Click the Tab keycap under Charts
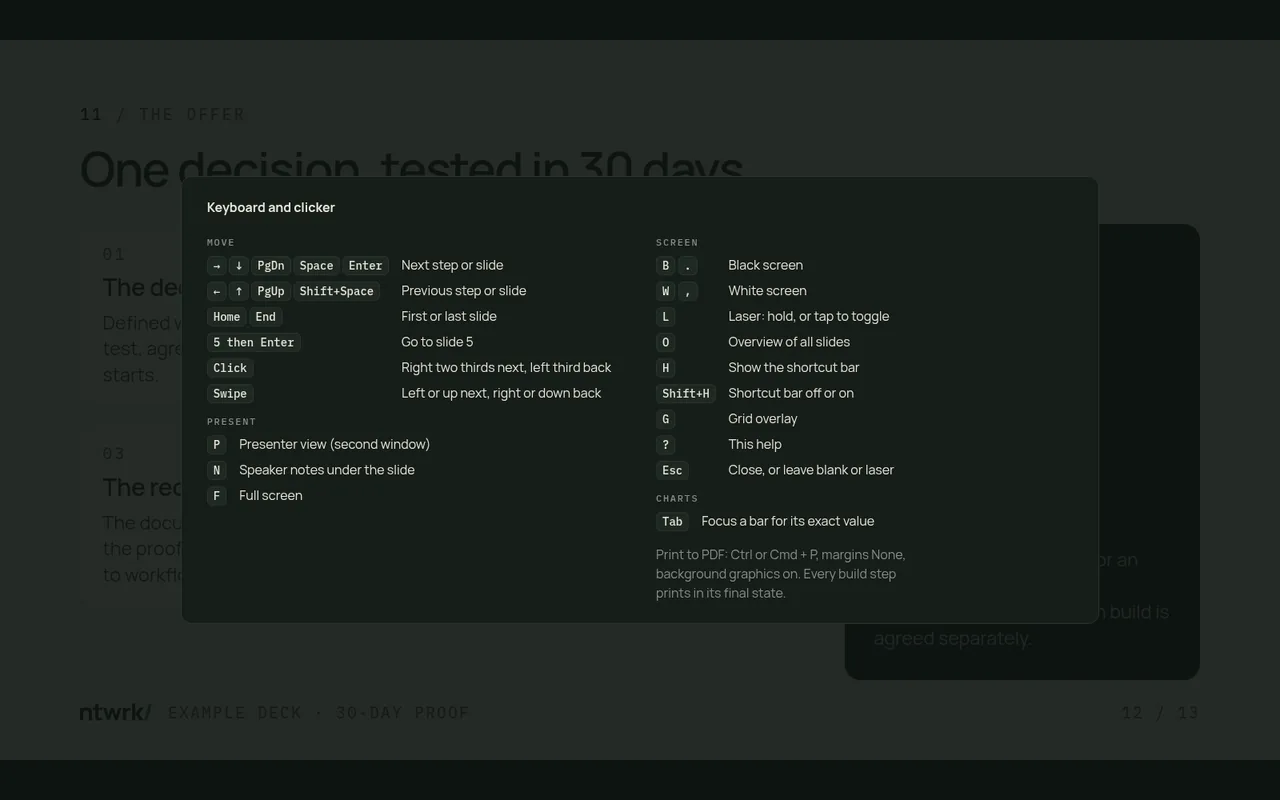 672,522
